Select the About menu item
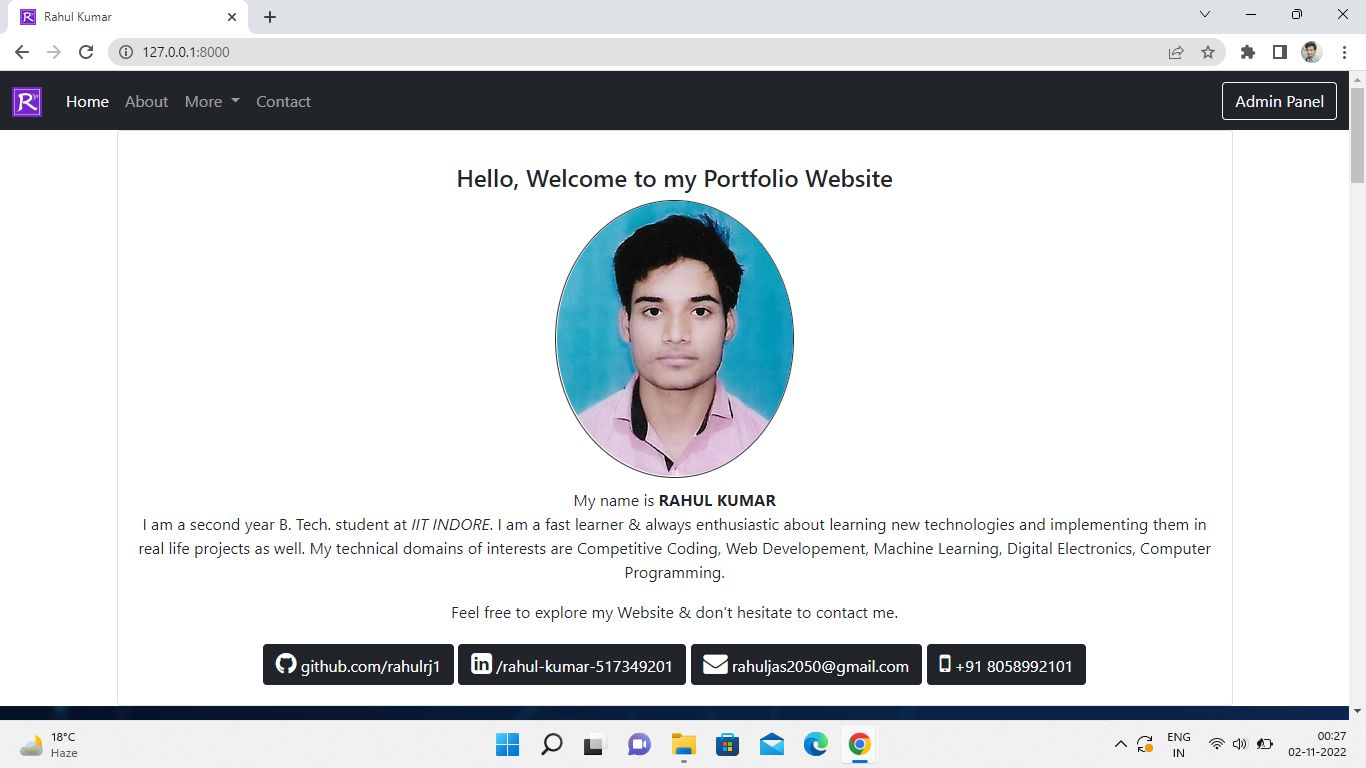Image resolution: width=1366 pixels, height=768 pixels. pos(146,101)
